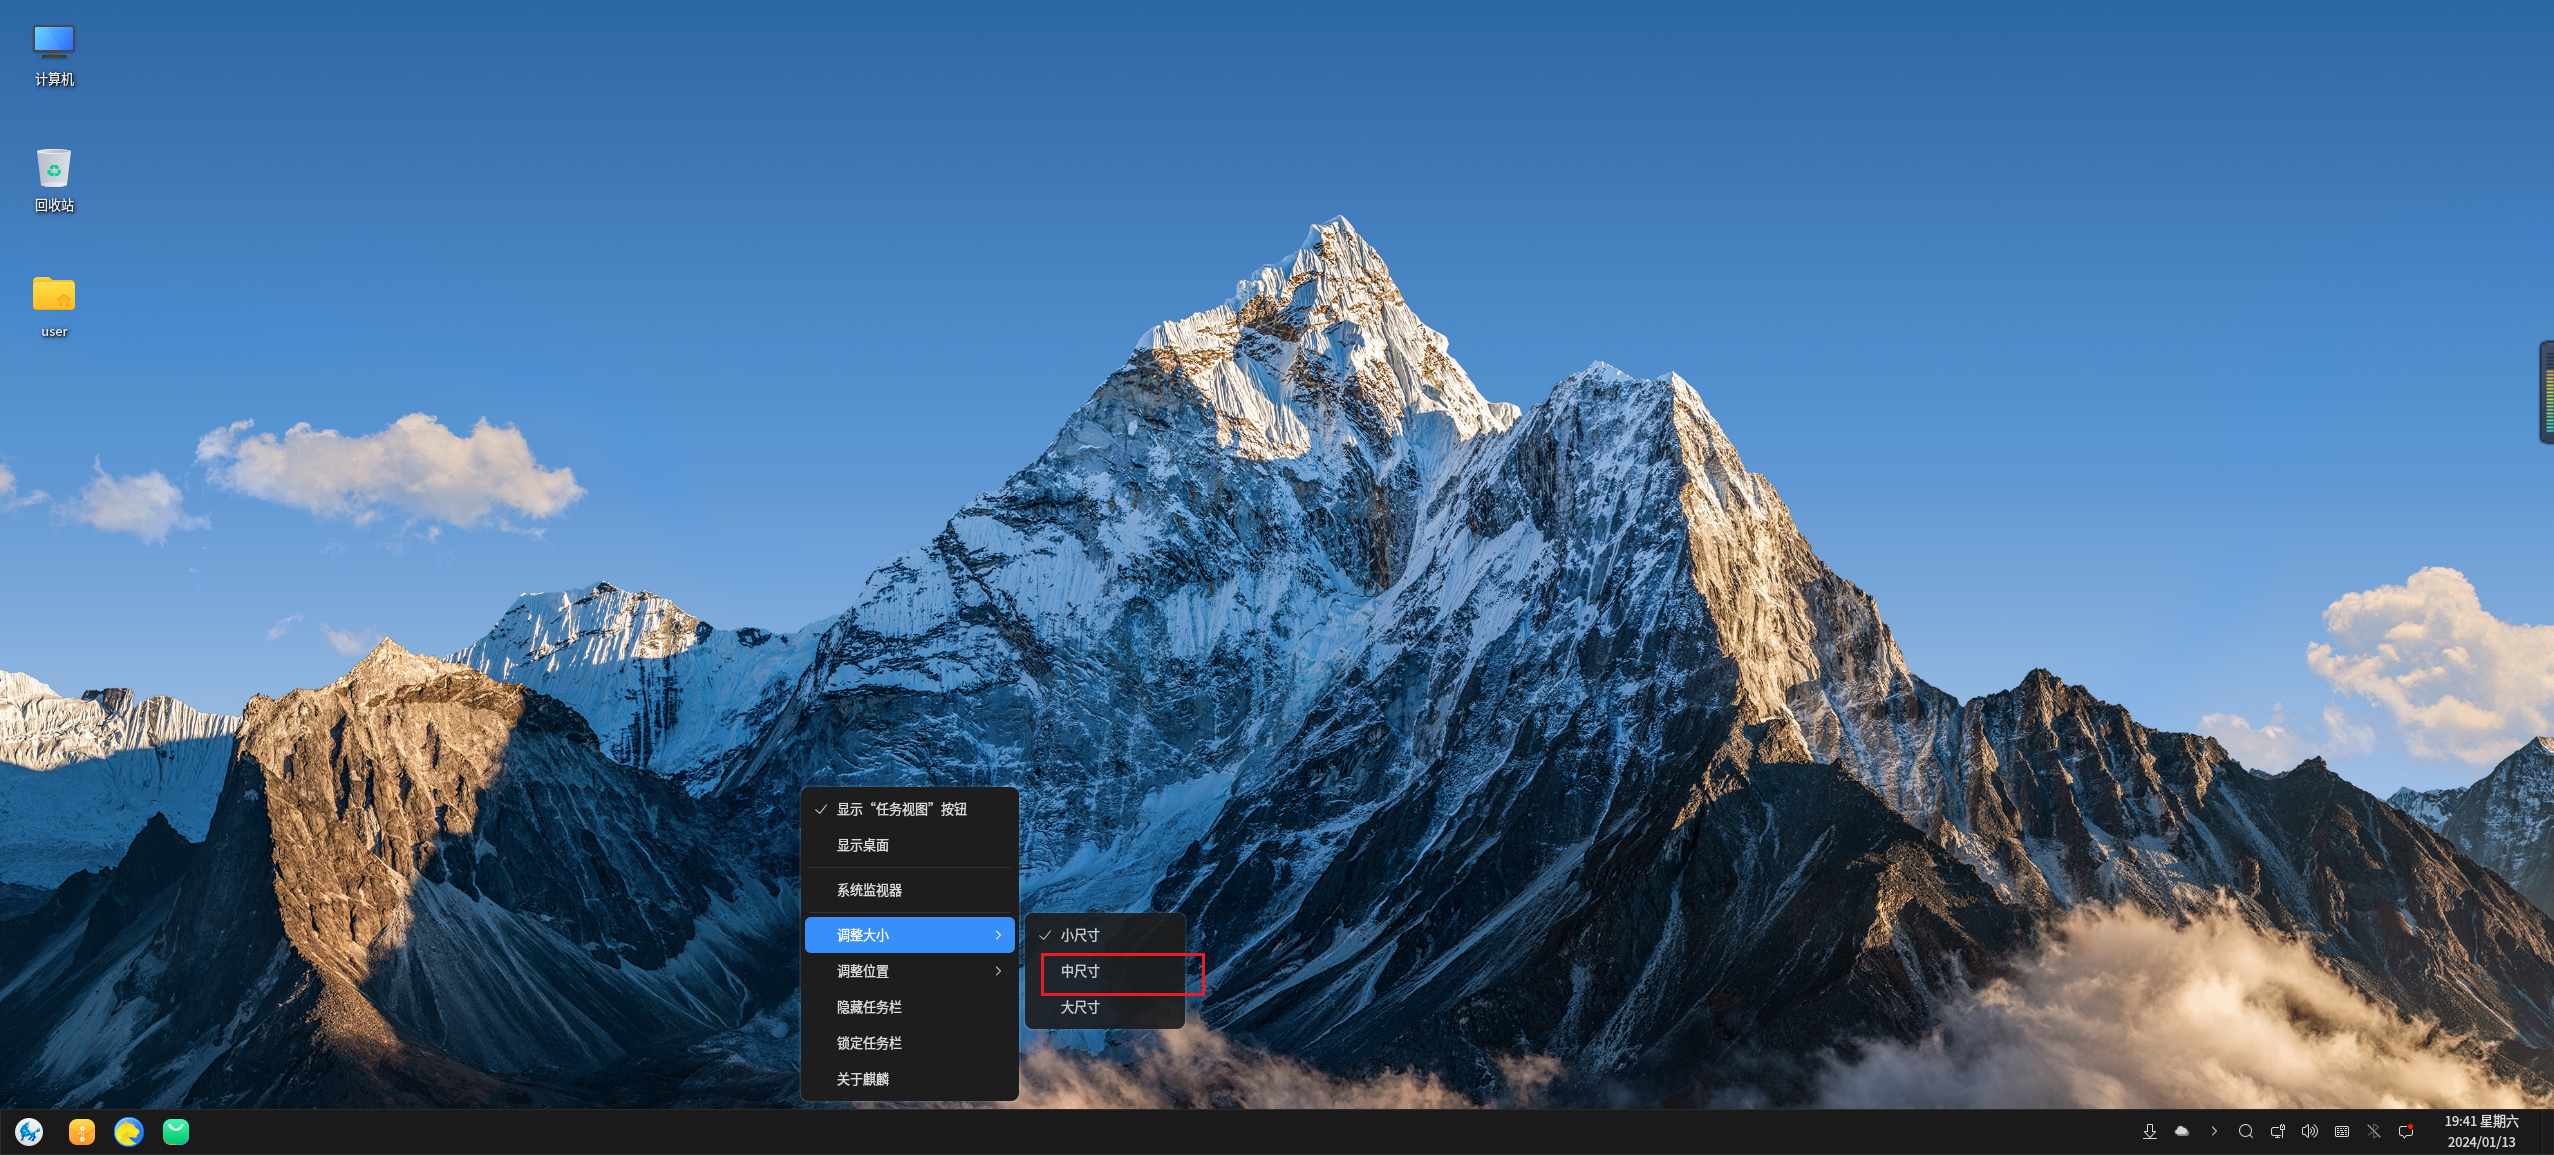Open the Kylin start menu icon
The height and width of the screenshot is (1155, 2554).
click(29, 1131)
